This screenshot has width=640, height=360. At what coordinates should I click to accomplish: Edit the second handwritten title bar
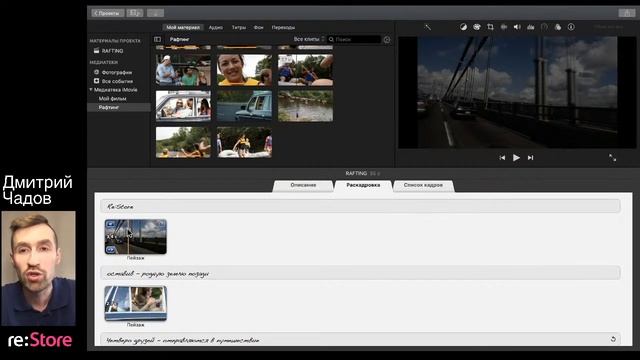[x=360, y=273]
